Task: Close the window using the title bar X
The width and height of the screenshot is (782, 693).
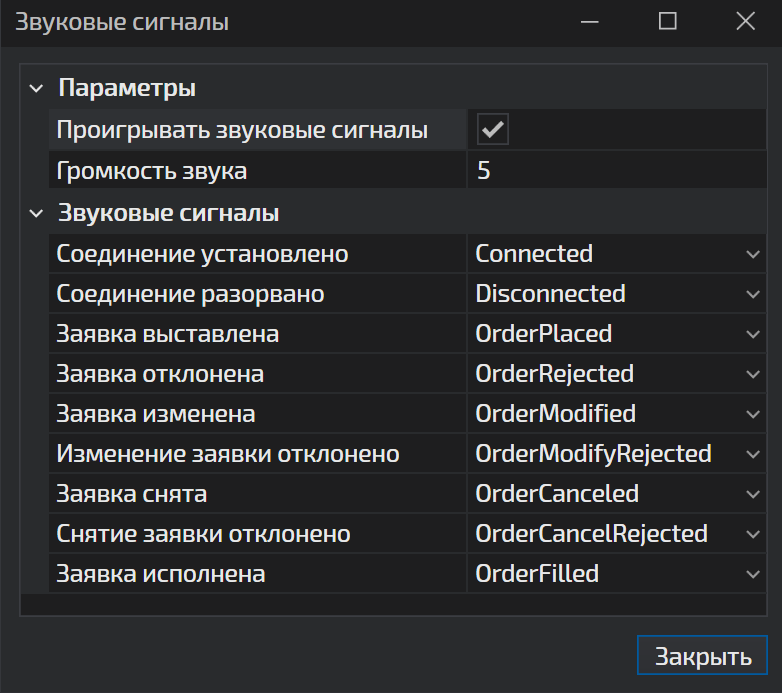Action: pyautogui.click(x=744, y=22)
